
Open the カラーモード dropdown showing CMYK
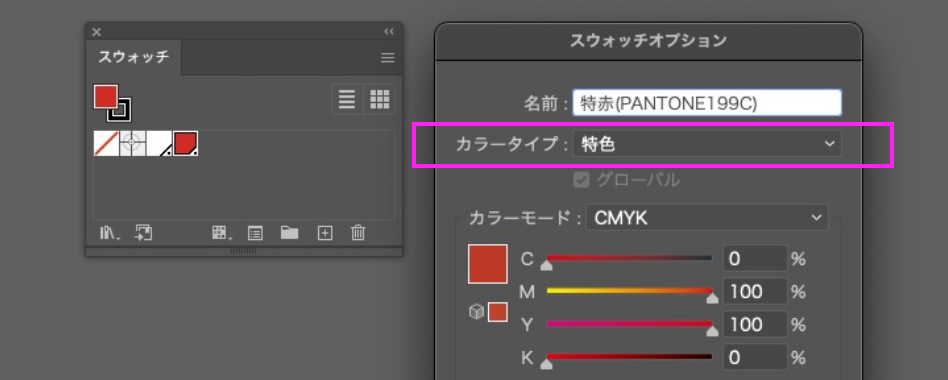click(707, 217)
